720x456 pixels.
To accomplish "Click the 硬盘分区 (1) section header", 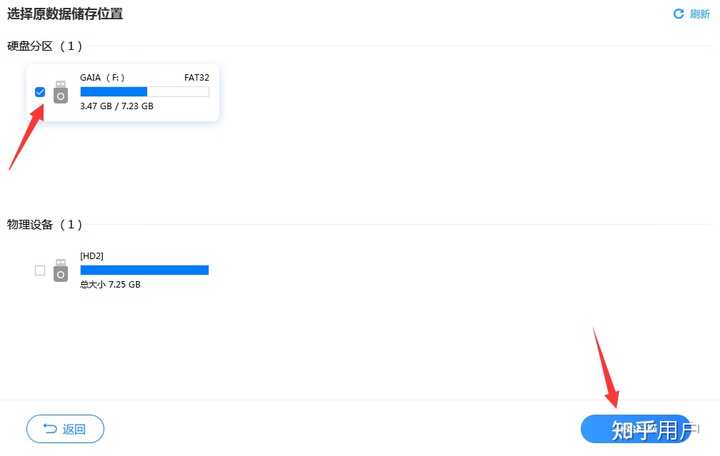I will (45, 46).
